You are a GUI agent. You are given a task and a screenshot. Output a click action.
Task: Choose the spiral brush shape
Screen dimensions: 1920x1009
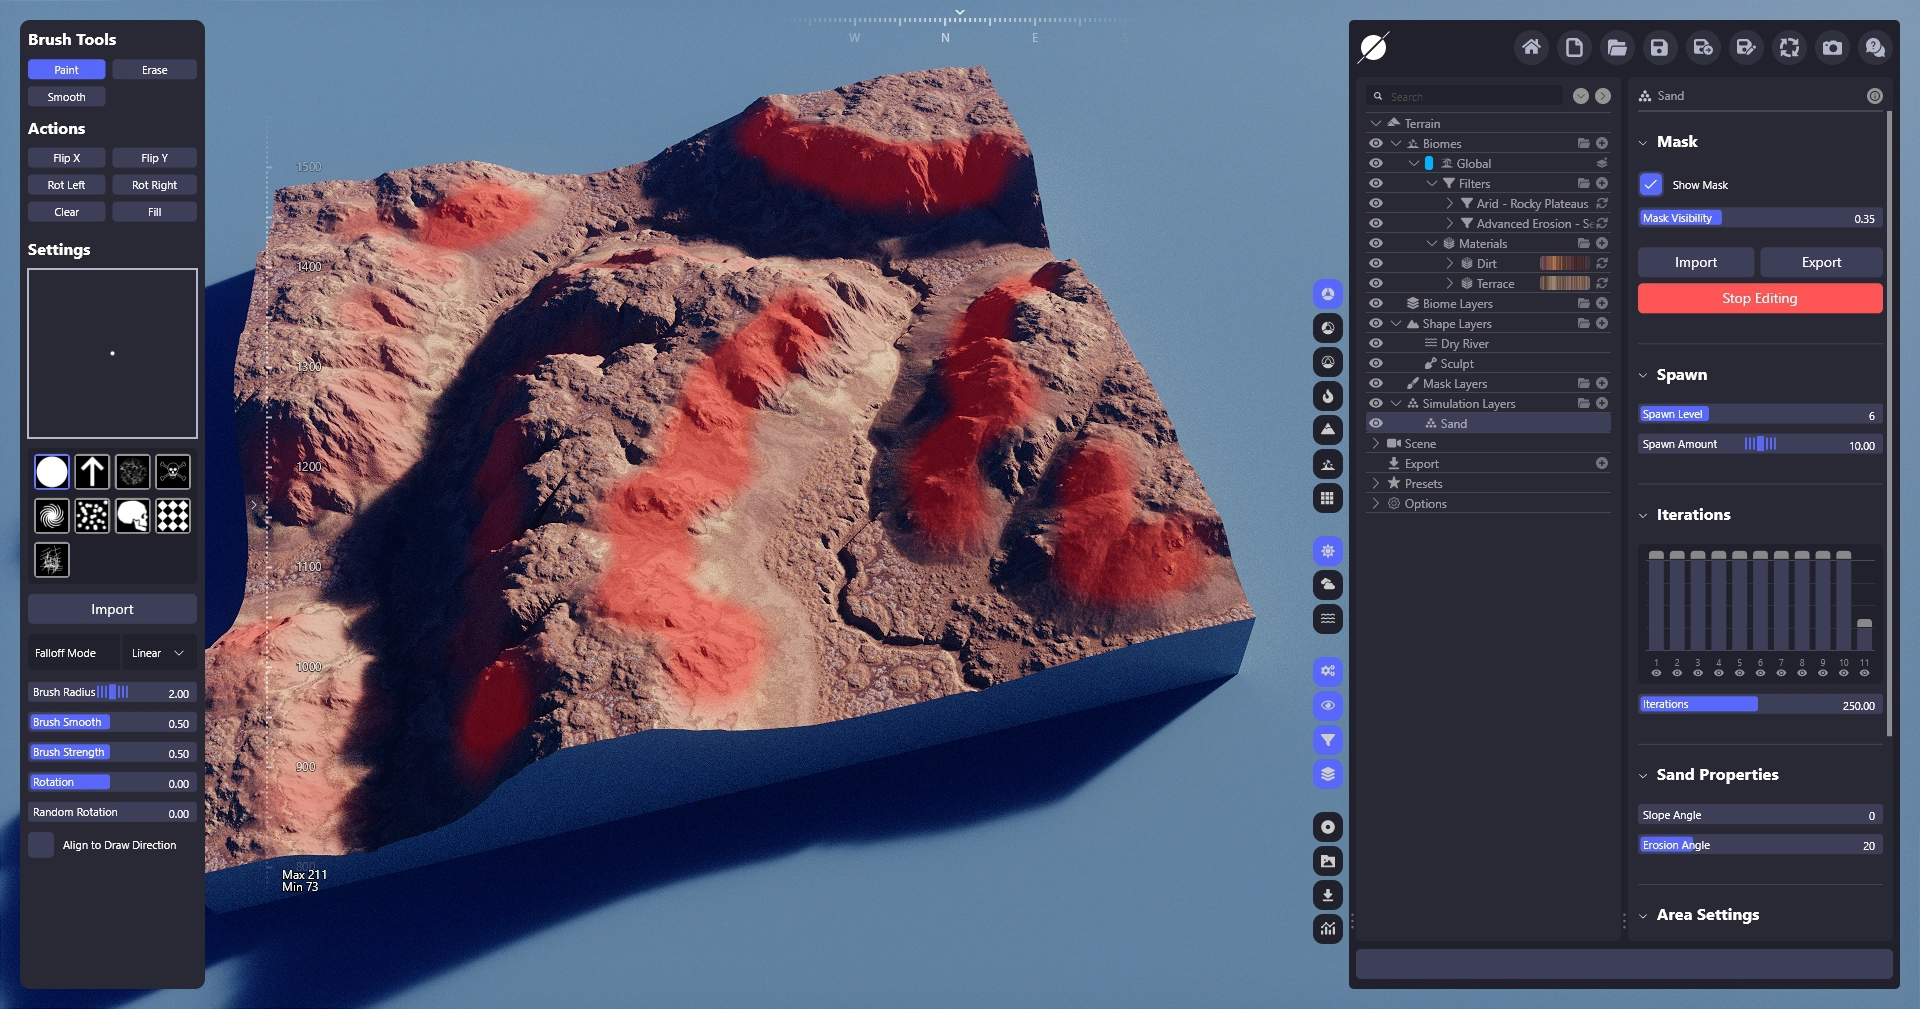[52, 516]
